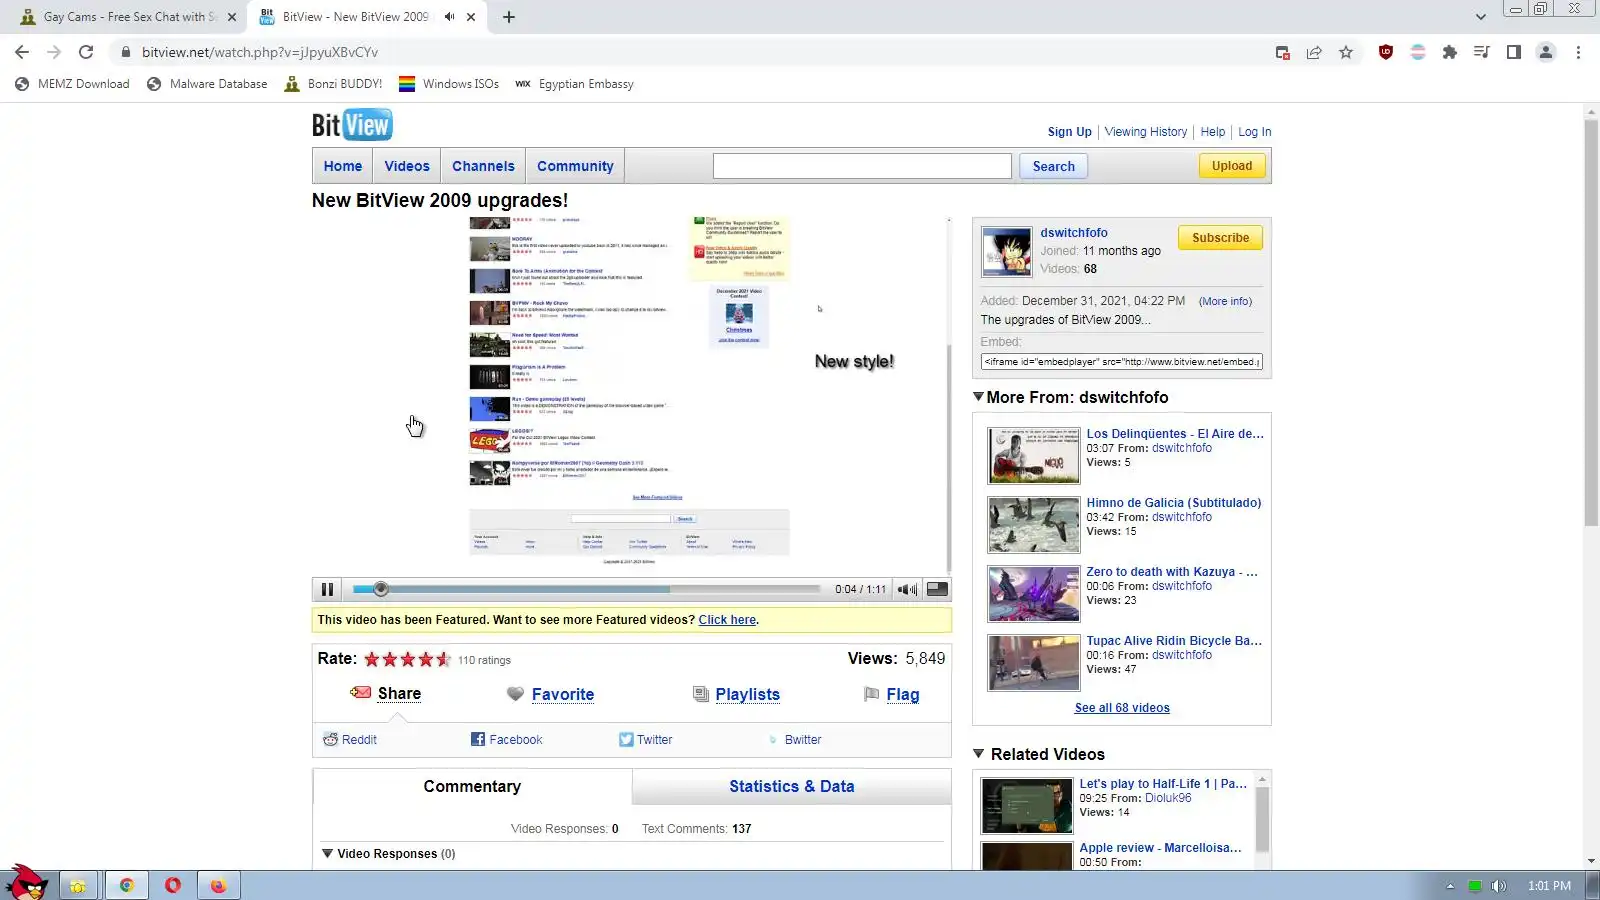1600x900 pixels.
Task: Switch to the Gay Cams browser tab
Action: point(129,17)
